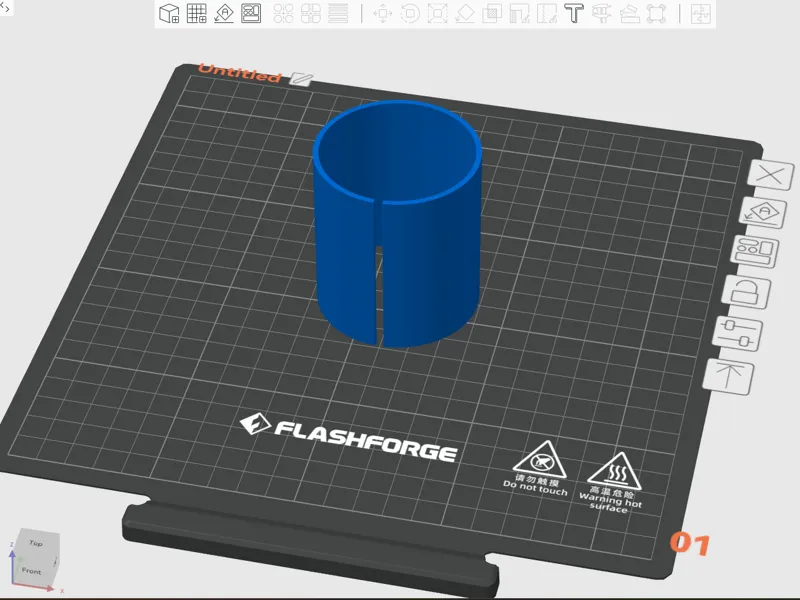Open plate settings sliders icon
Viewport: 800px width, 600px height.
(x=737, y=333)
